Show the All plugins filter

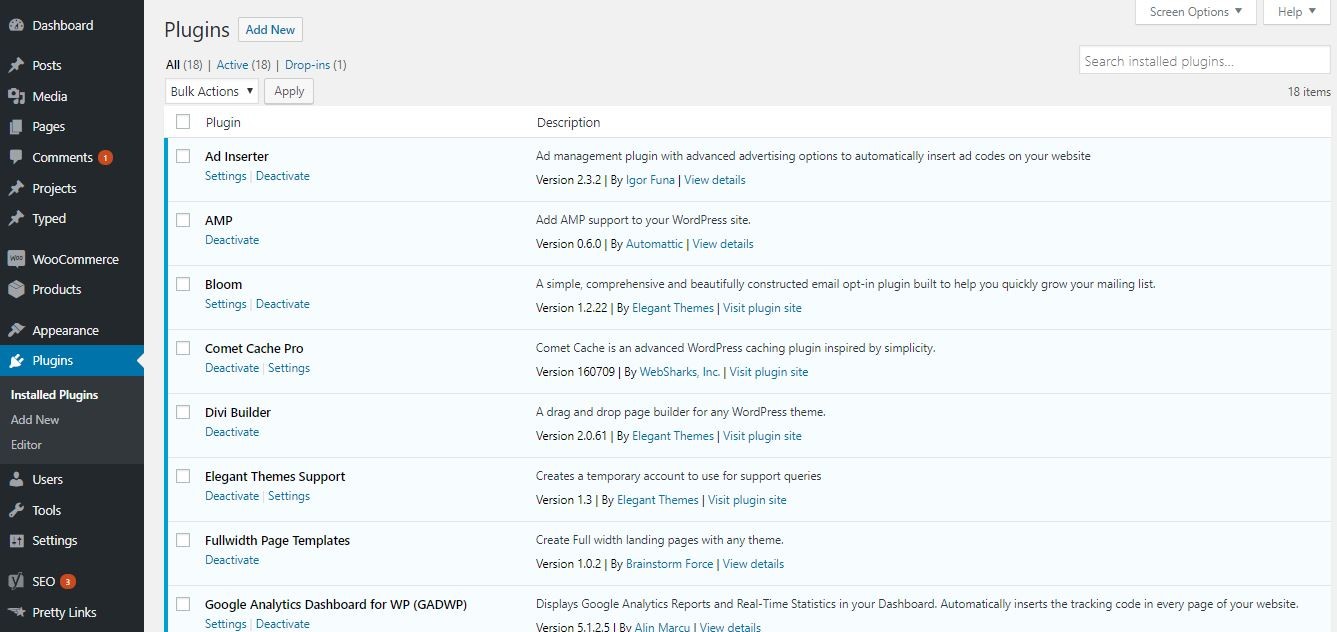pos(173,65)
